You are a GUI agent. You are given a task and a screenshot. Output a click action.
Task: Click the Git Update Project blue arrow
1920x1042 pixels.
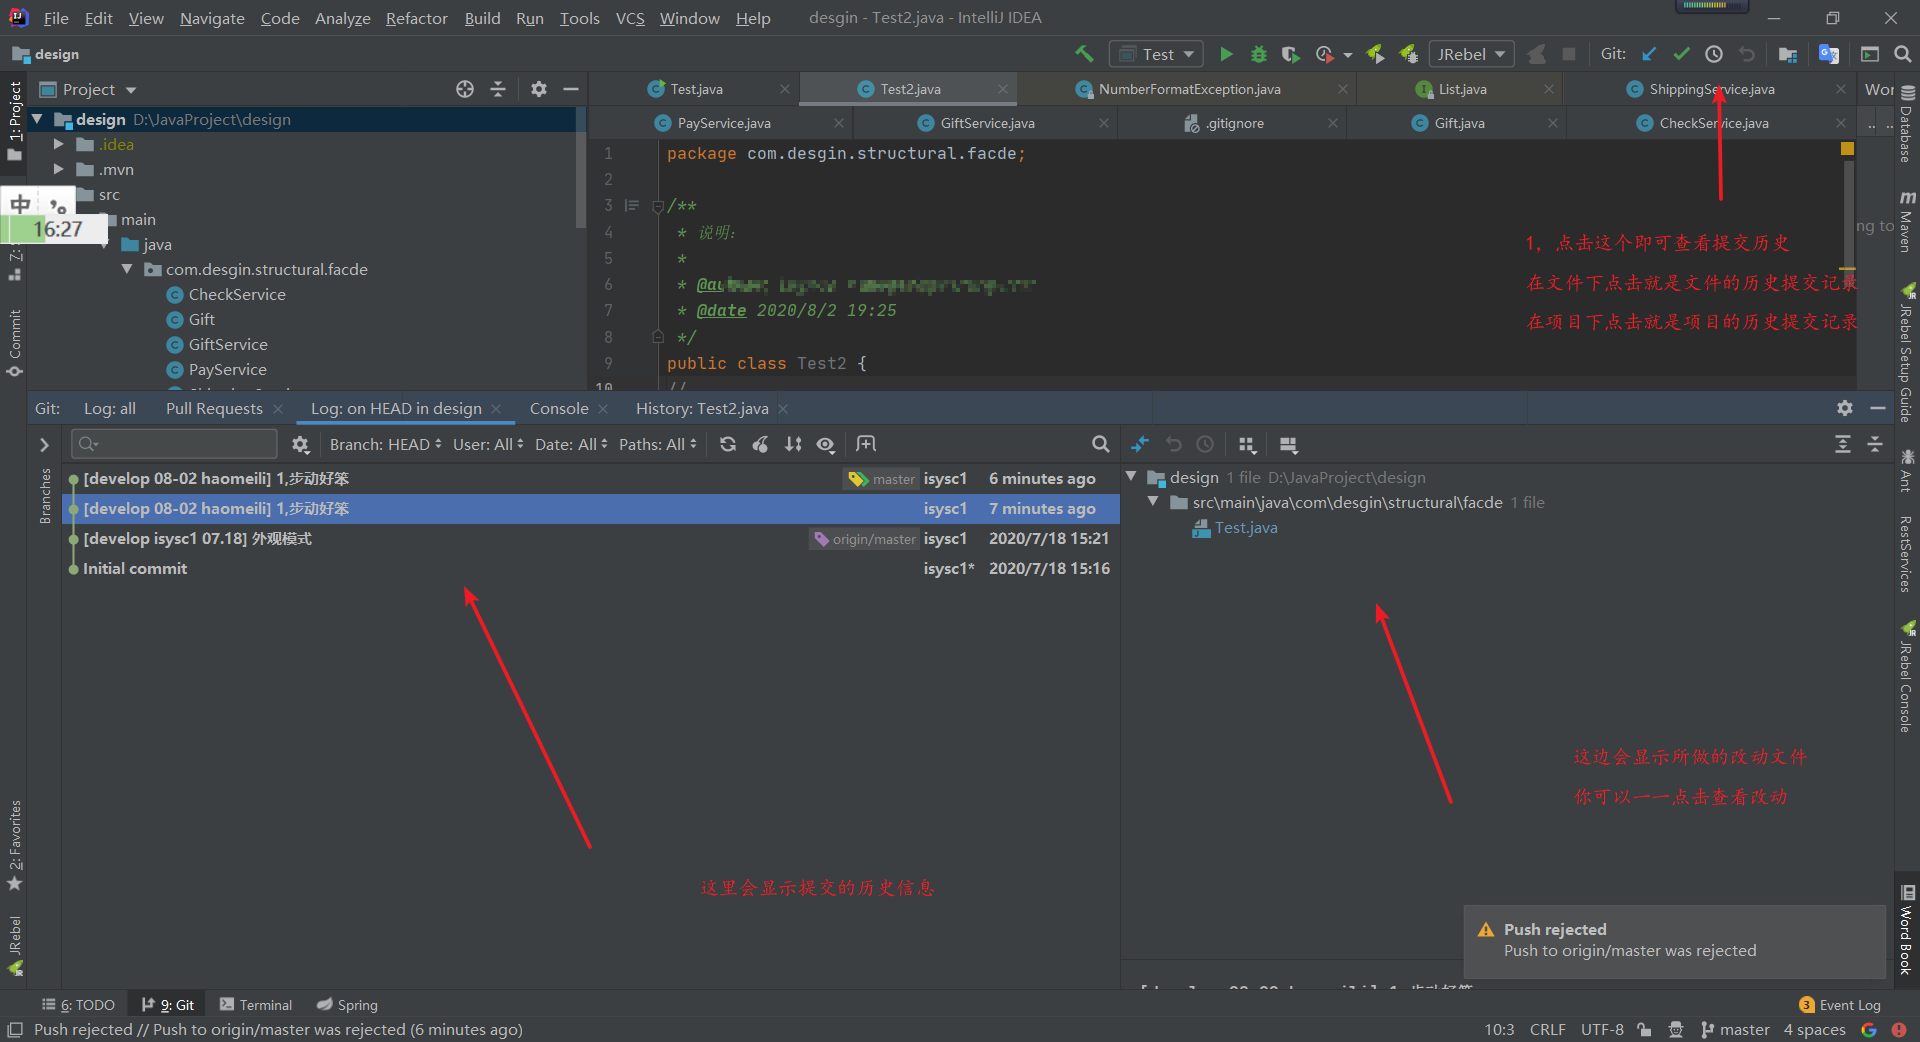pyautogui.click(x=1649, y=54)
